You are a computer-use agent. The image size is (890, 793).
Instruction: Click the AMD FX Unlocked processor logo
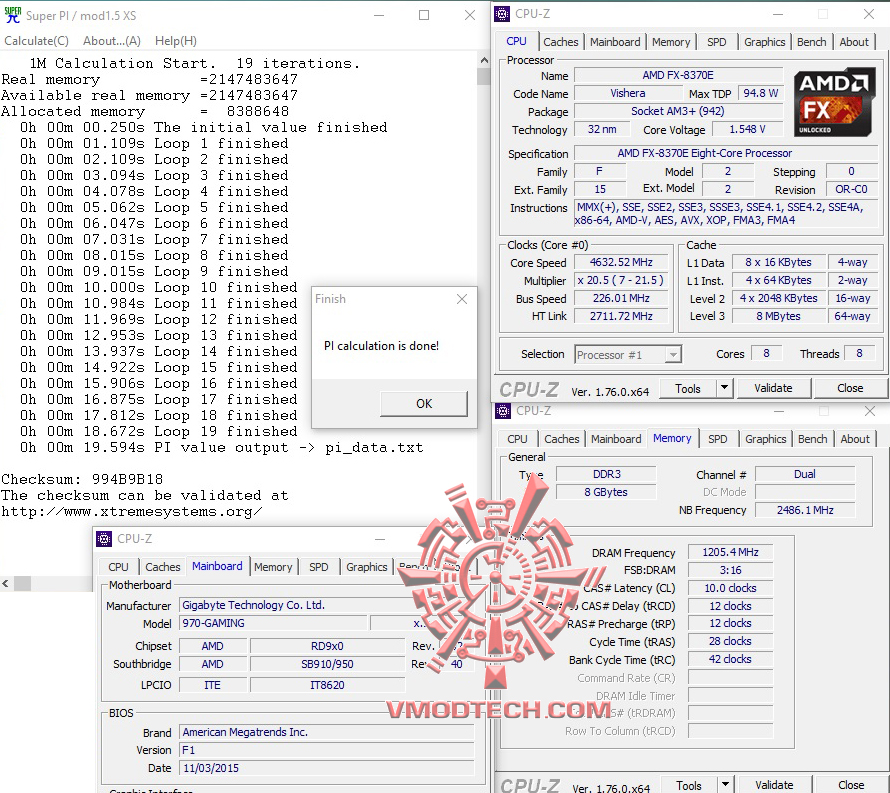pos(833,102)
